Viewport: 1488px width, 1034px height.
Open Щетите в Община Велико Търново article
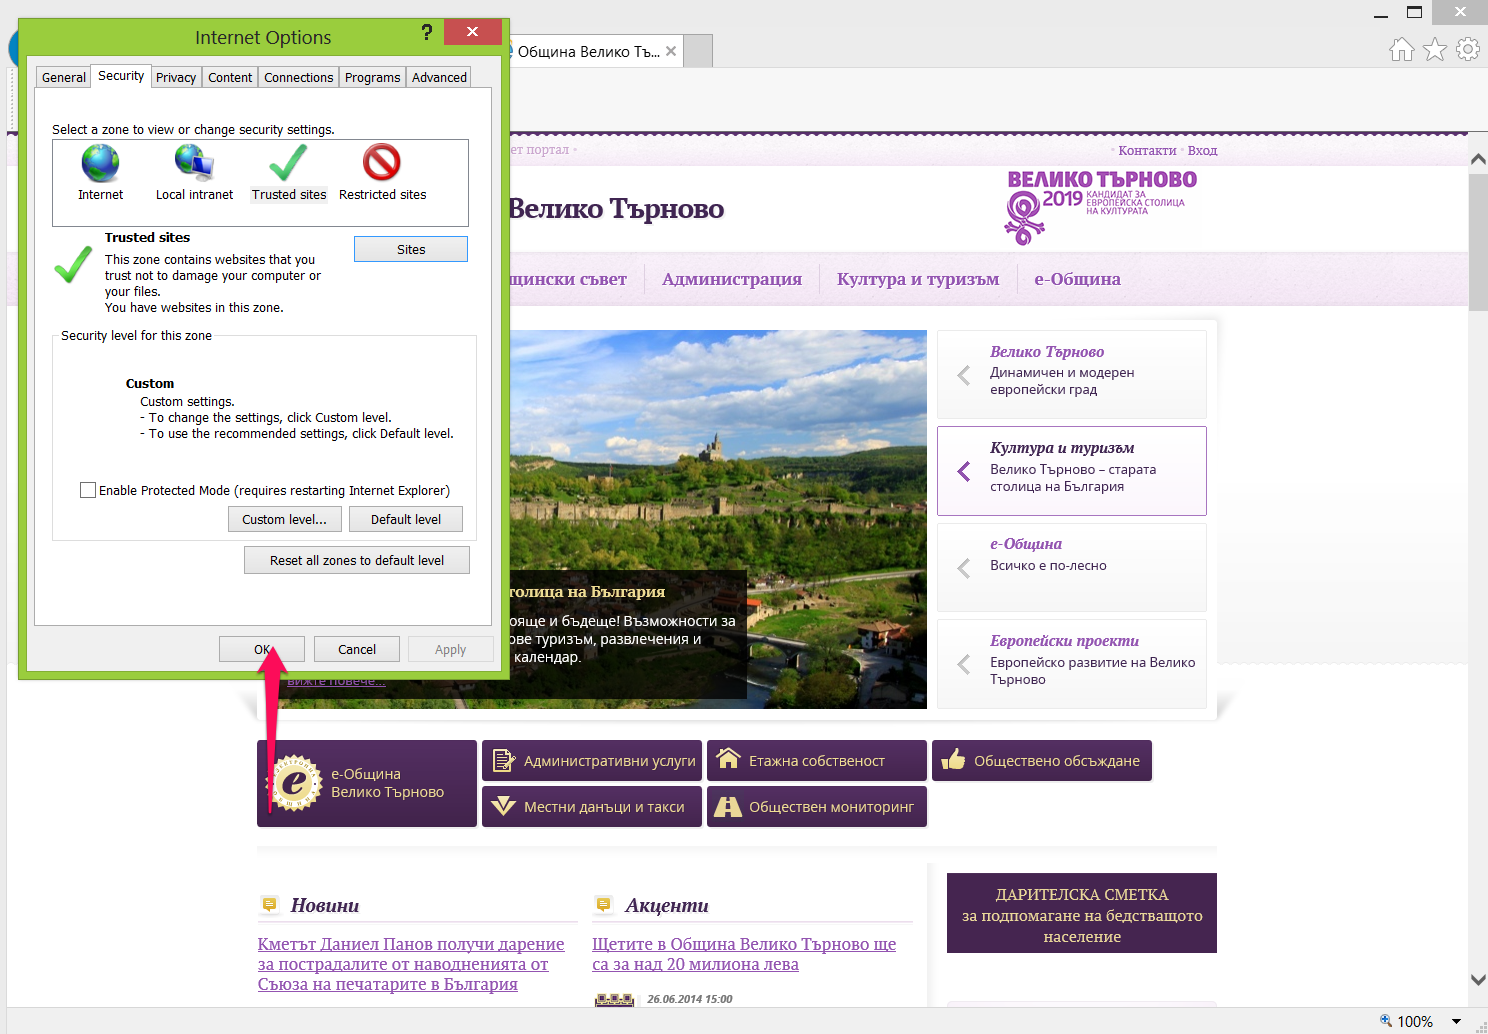tap(744, 954)
